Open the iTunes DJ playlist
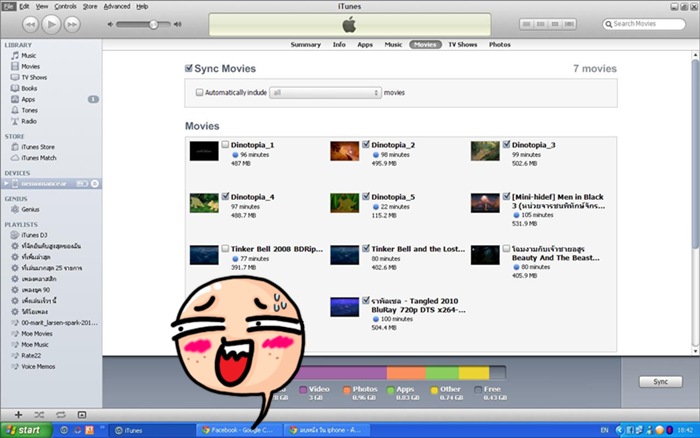 [x=34, y=235]
